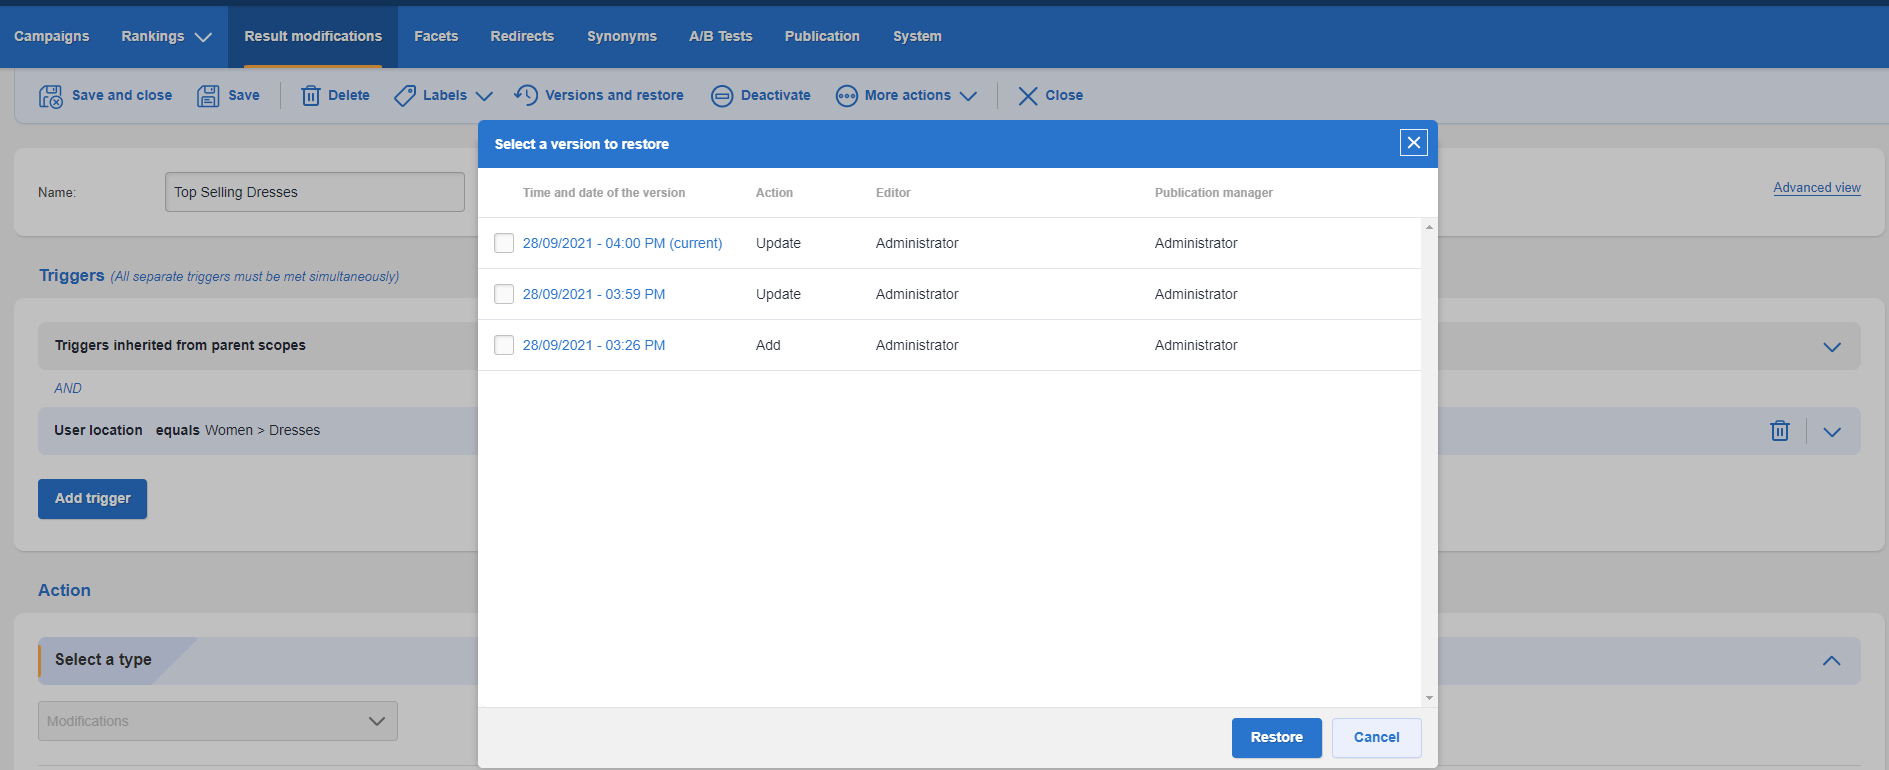Open the Rankings menu
The width and height of the screenshot is (1889, 770).
[x=167, y=36]
